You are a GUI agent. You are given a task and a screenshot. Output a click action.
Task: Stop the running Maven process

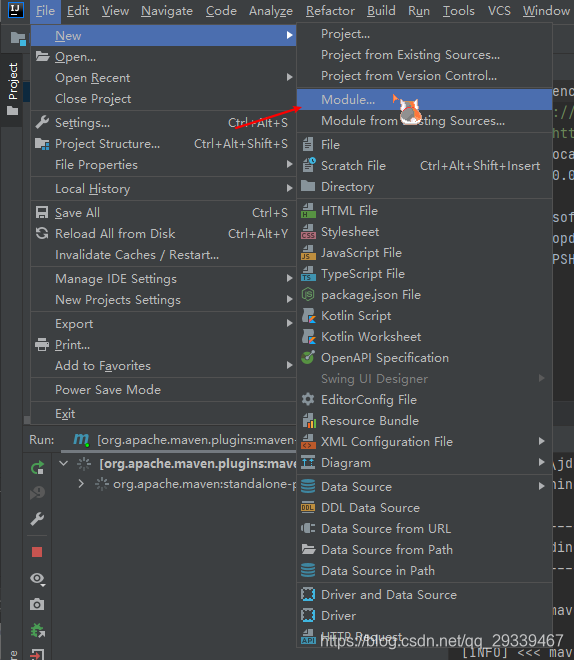click(x=37, y=552)
